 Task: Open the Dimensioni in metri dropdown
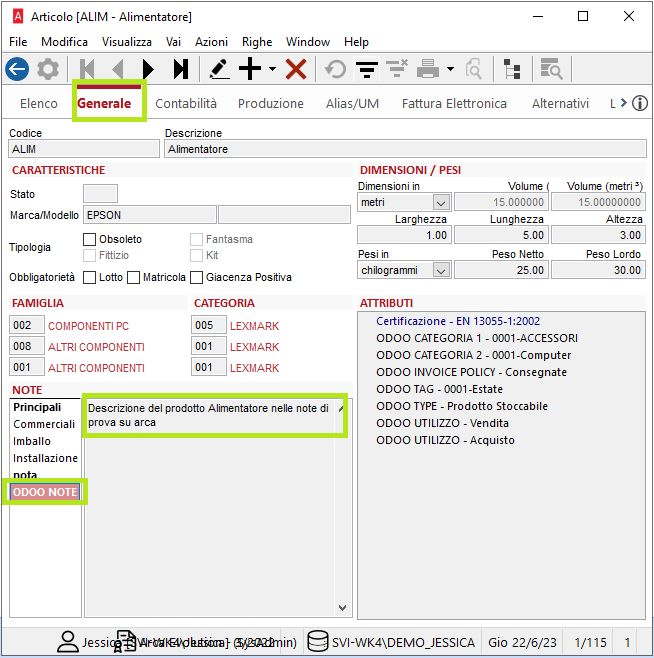(x=440, y=203)
